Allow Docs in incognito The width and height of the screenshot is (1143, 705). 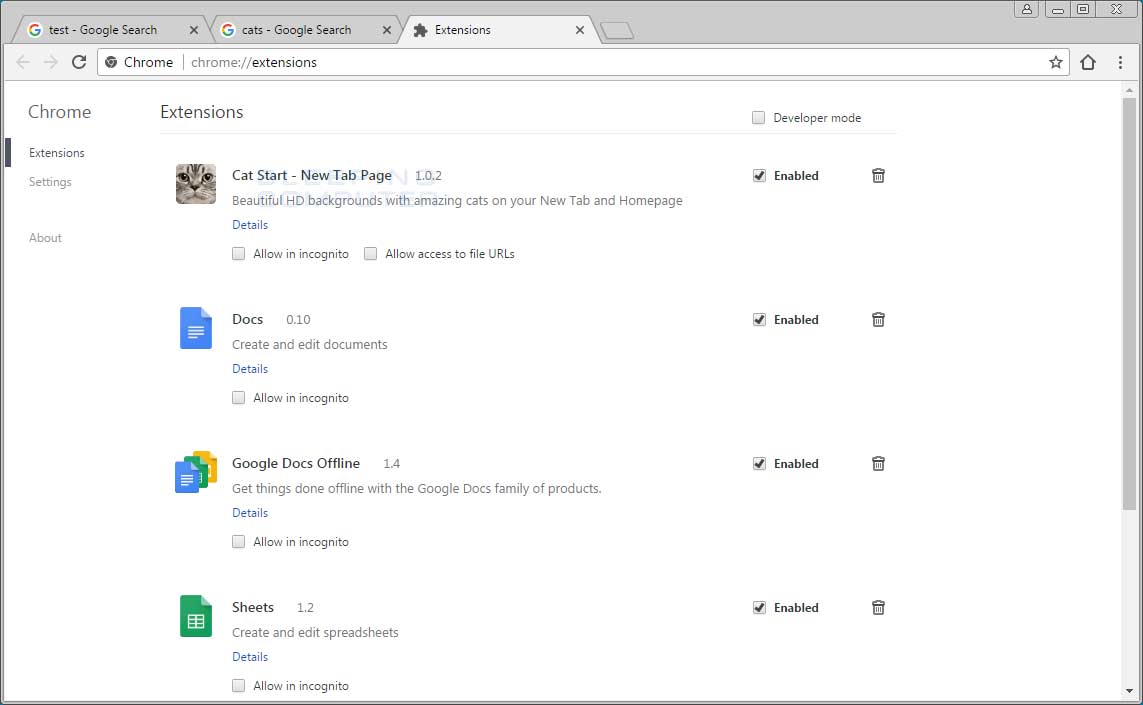[x=238, y=398]
